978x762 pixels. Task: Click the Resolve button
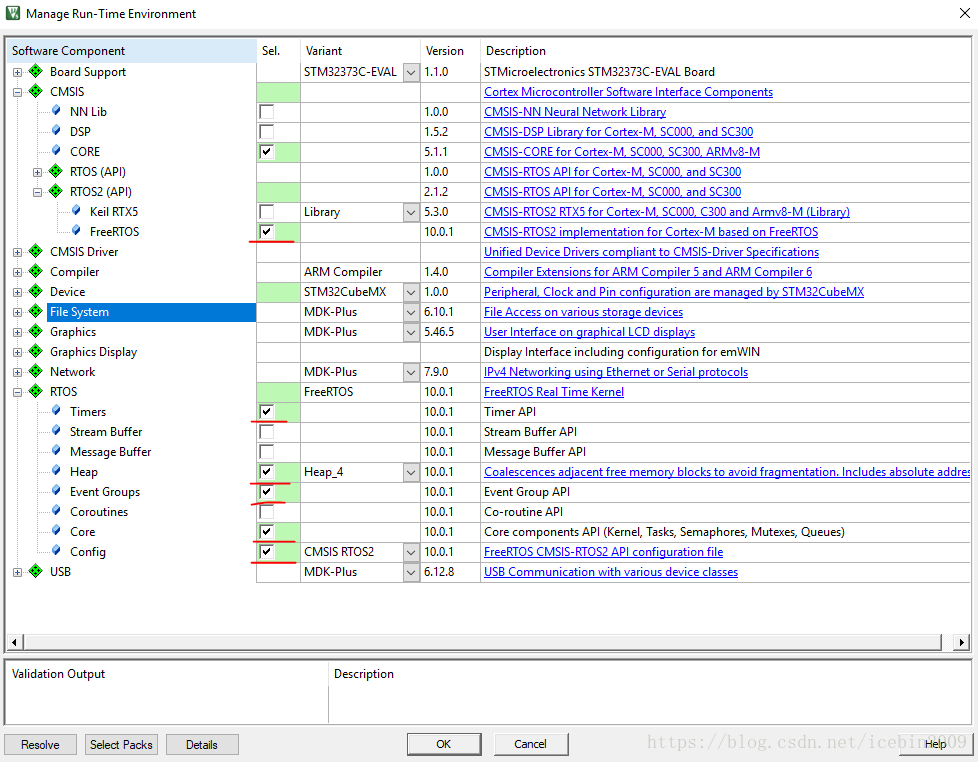coord(41,745)
